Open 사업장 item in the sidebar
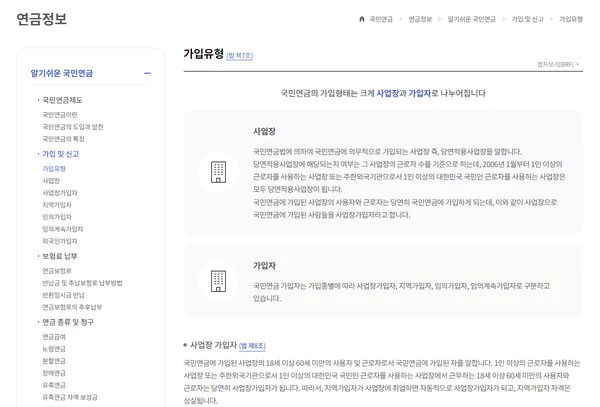Screen dimensions: 600x407 pos(51,181)
